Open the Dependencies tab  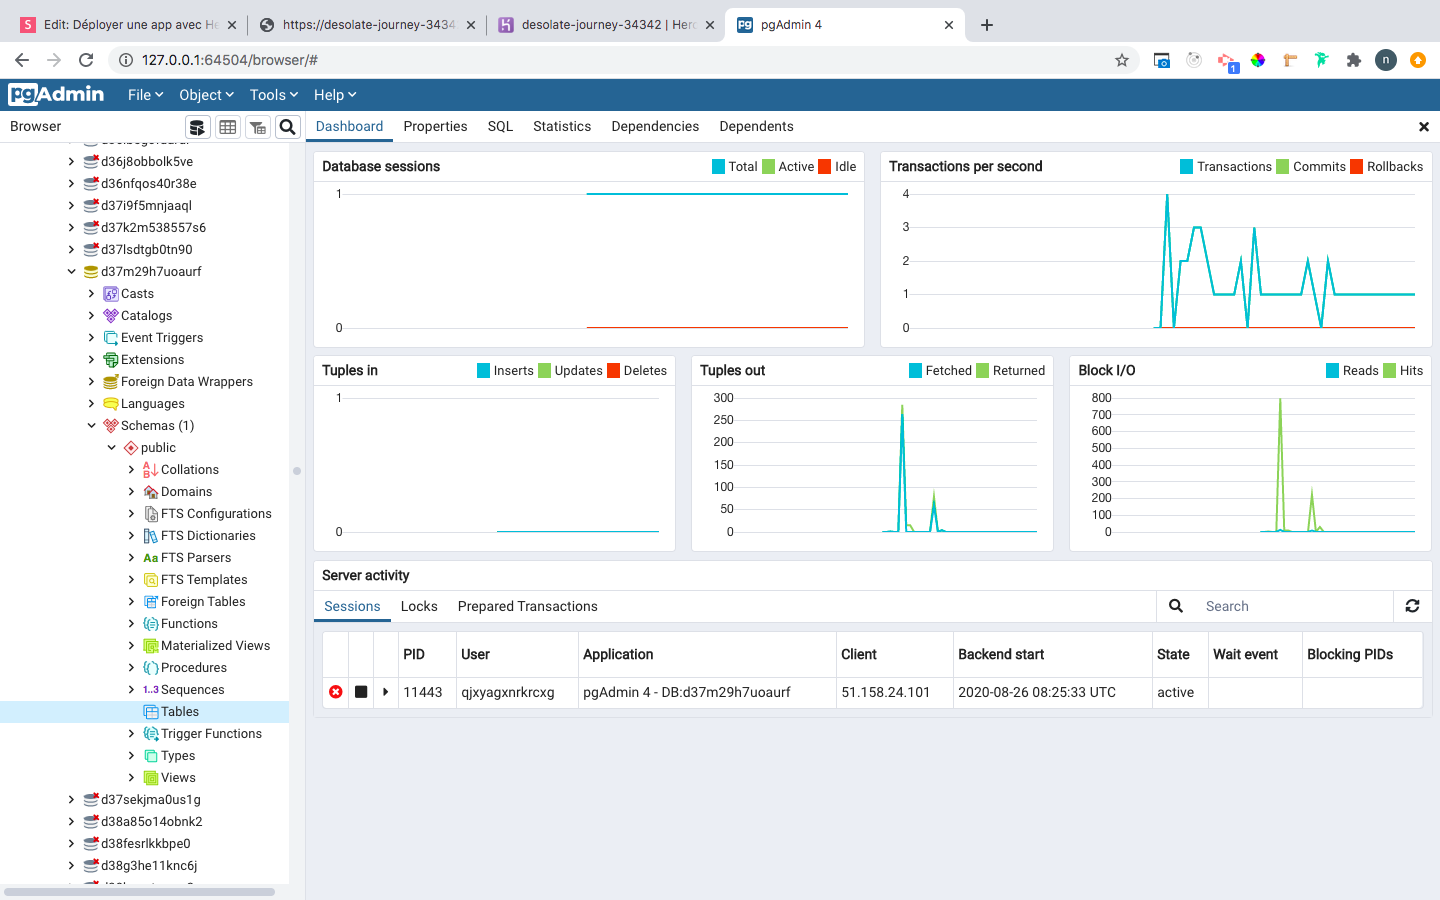click(x=655, y=126)
